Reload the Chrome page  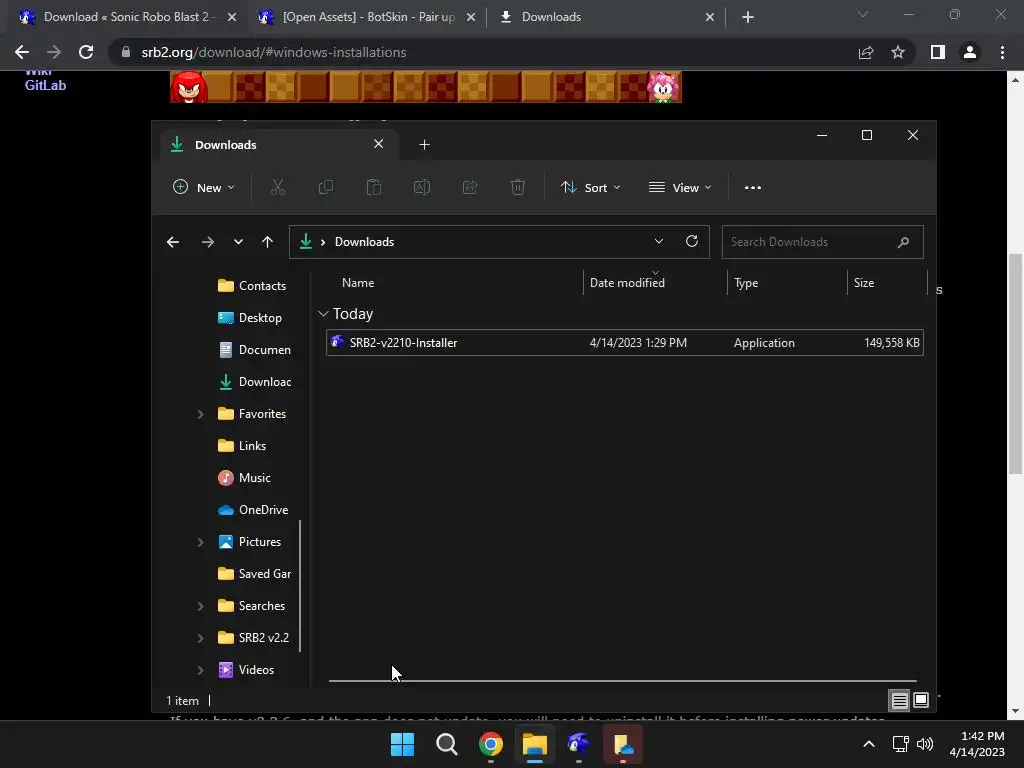coord(86,52)
